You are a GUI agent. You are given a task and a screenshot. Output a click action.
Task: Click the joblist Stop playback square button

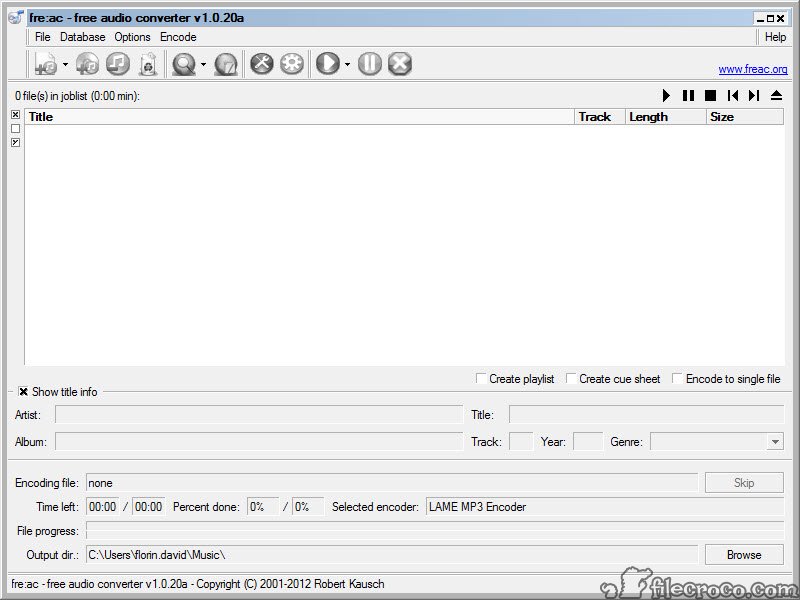point(710,95)
